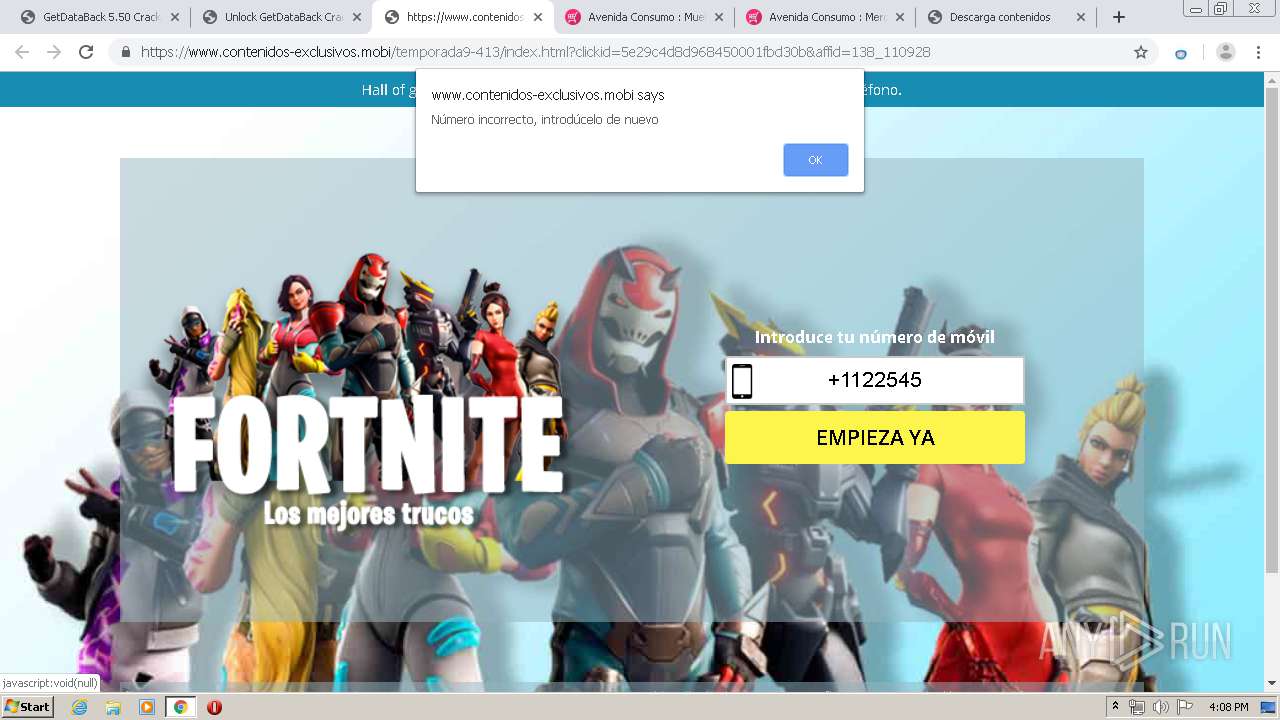
Task: Open a new browser tab
Action: 1119,17
